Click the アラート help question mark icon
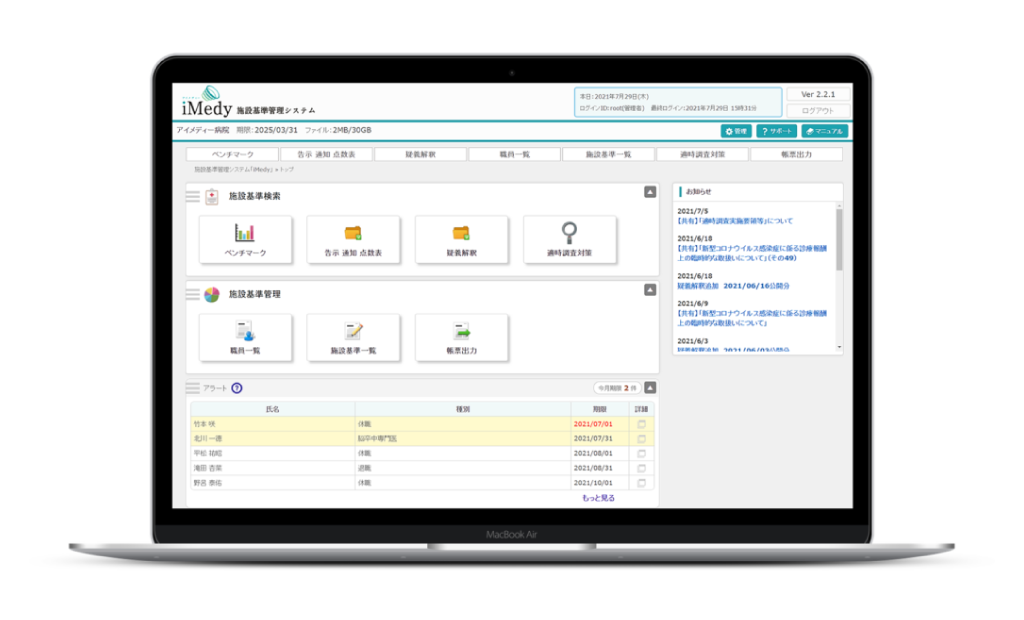This screenshot has height=620, width=1024. point(237,388)
